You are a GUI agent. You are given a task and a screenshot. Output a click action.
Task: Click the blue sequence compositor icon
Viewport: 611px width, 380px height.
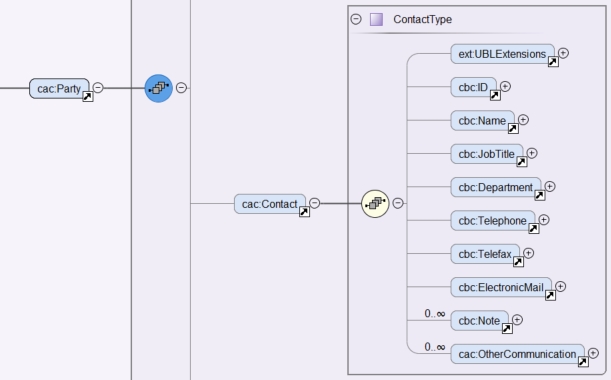click(159, 88)
